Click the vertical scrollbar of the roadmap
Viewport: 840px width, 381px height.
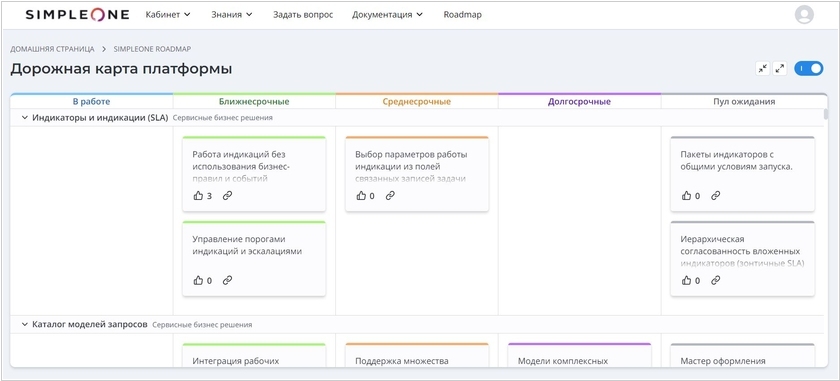(826, 114)
